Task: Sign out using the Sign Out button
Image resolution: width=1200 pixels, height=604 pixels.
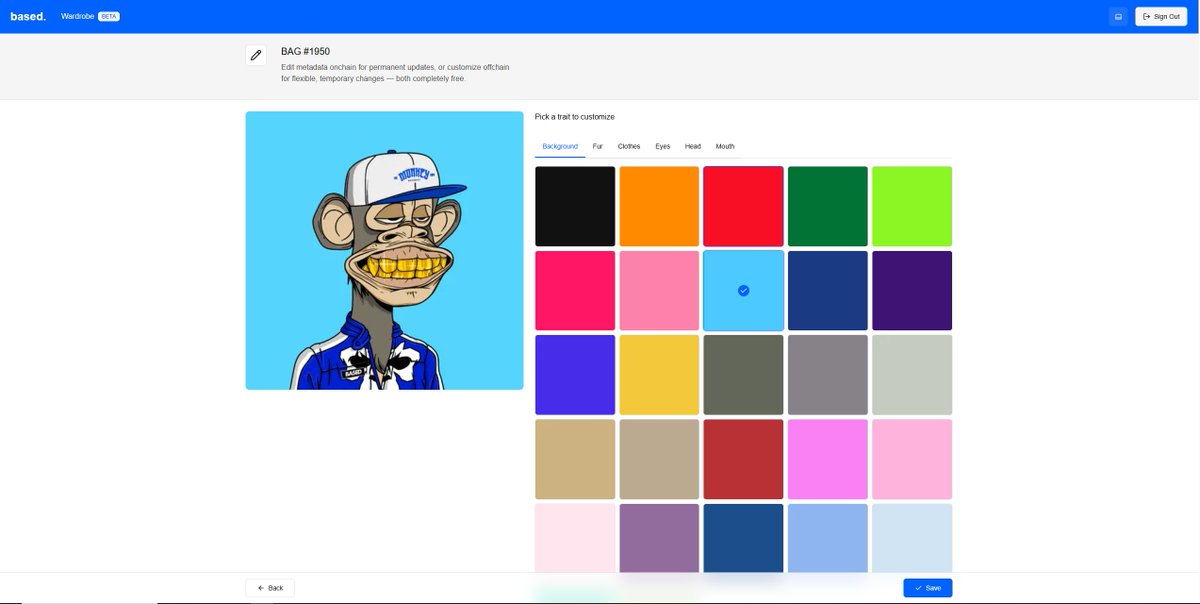Action: [1161, 16]
